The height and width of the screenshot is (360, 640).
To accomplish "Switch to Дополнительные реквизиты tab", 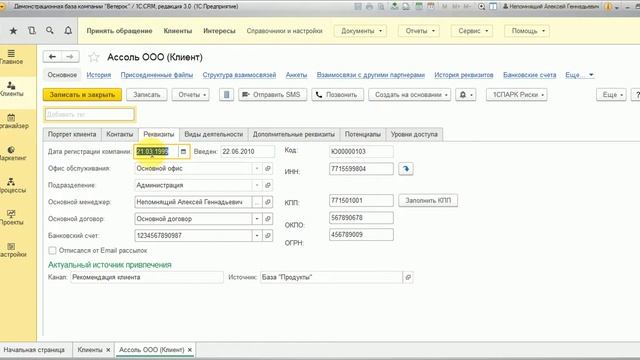I will [x=293, y=134].
